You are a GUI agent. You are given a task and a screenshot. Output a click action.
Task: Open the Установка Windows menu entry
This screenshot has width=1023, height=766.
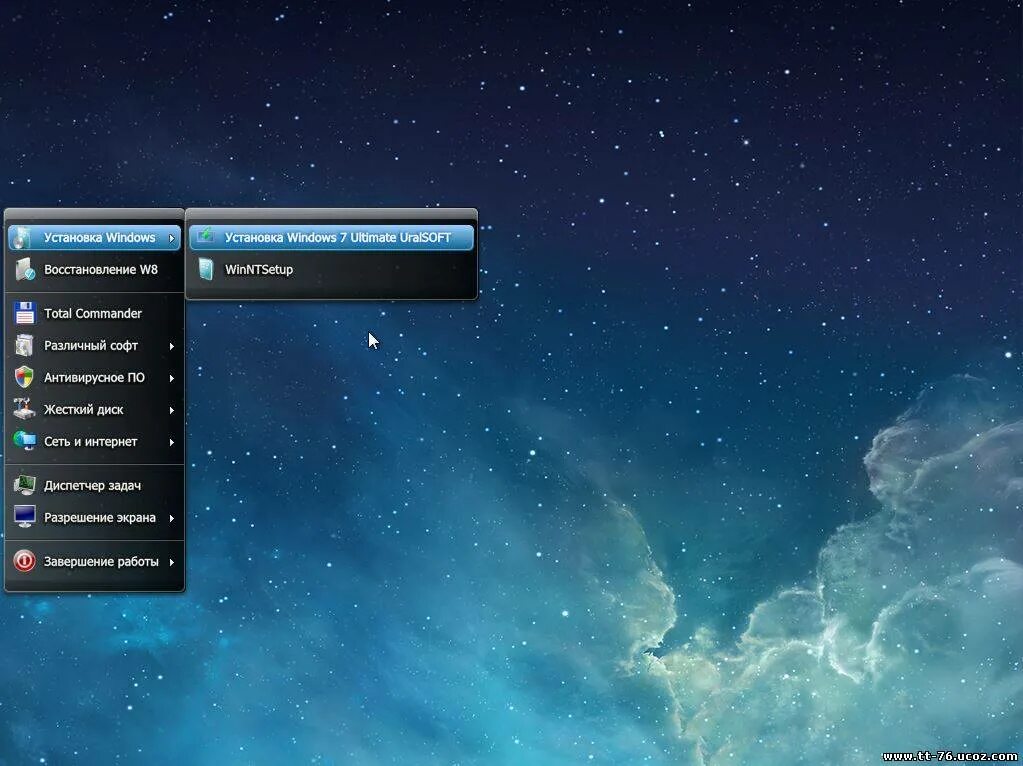95,237
